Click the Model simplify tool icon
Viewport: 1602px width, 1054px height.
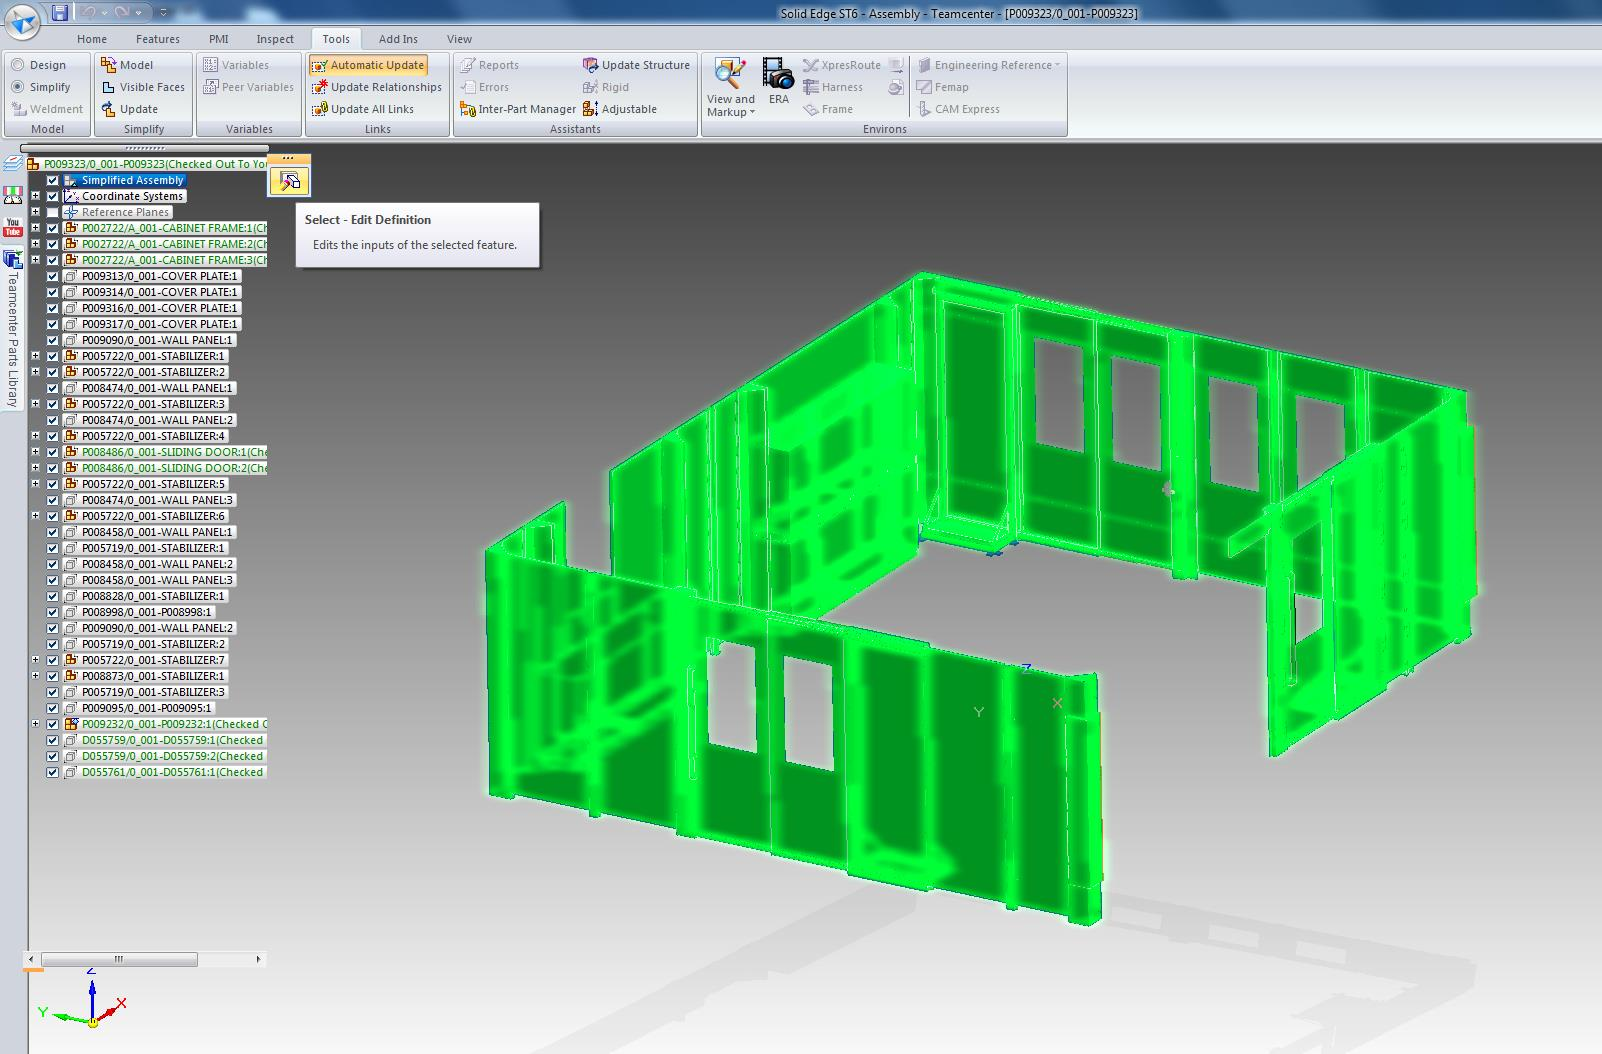click(x=108, y=65)
